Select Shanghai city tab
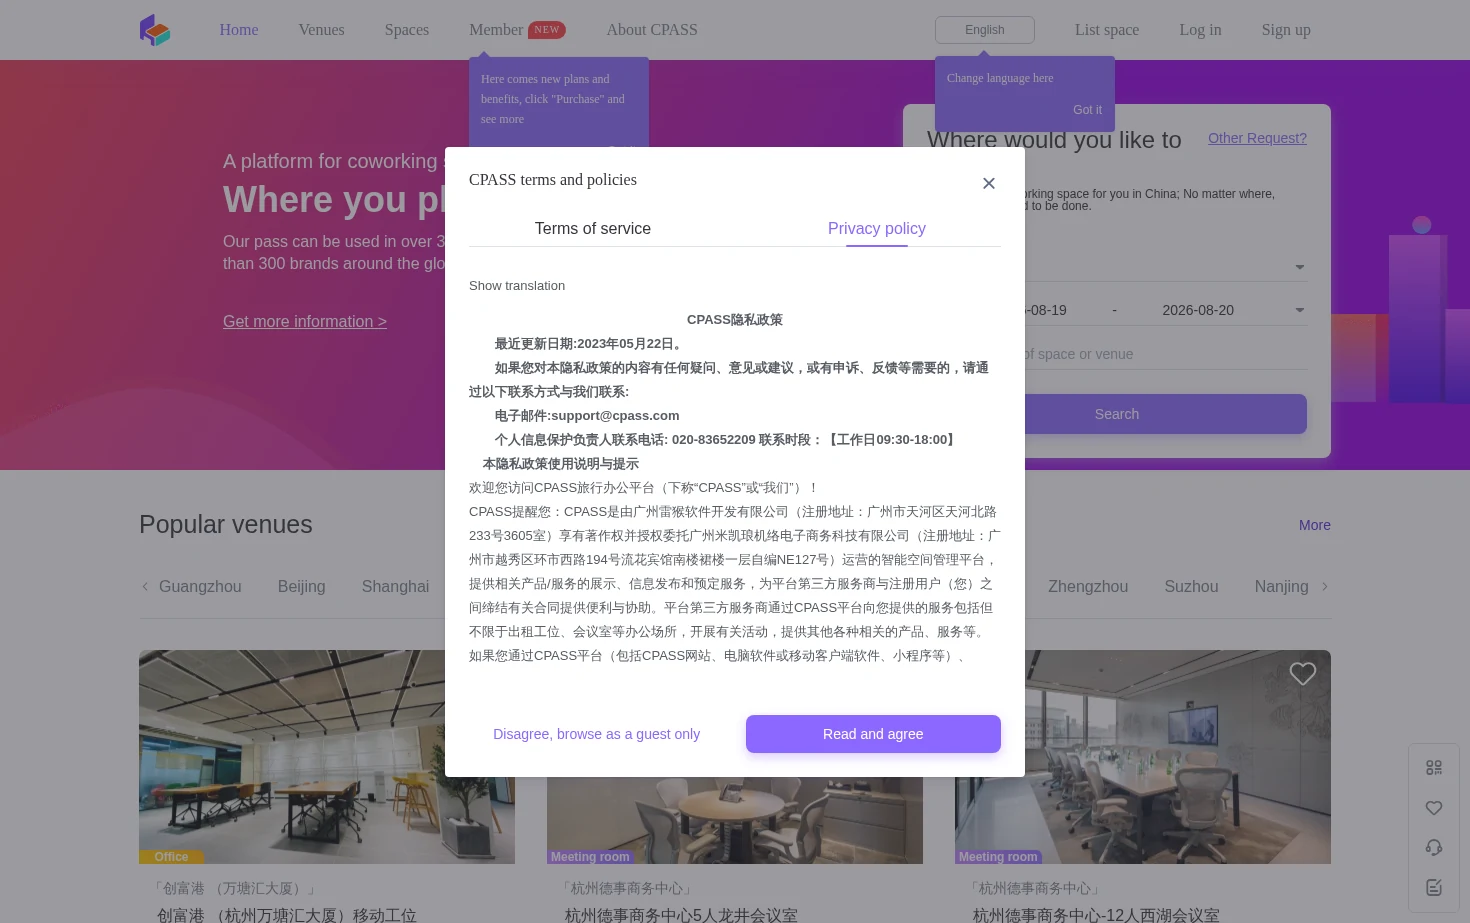 (396, 587)
